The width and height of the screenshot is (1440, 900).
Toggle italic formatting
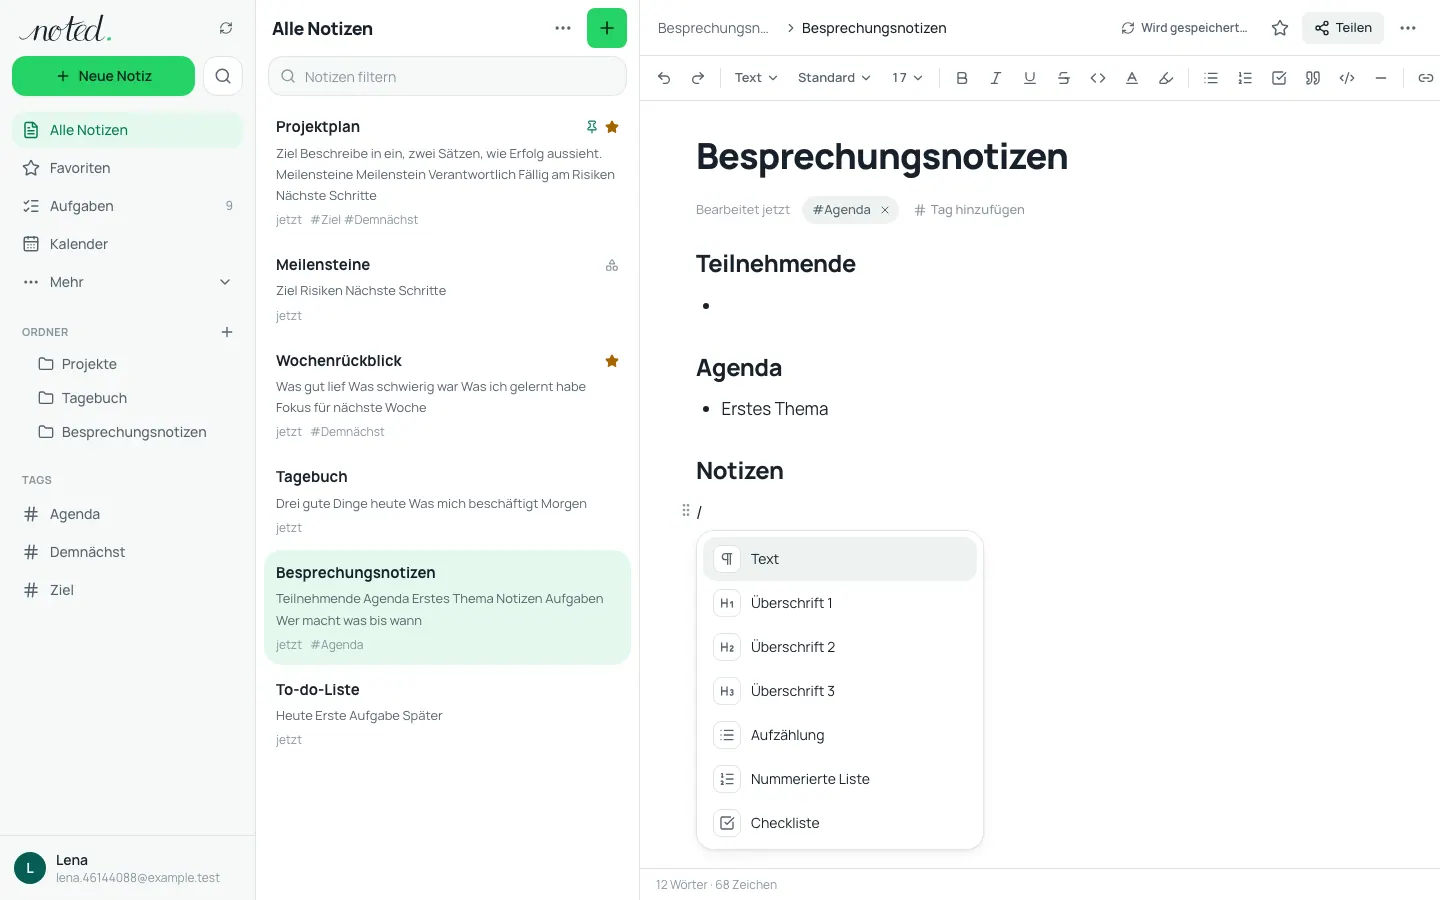(x=996, y=78)
